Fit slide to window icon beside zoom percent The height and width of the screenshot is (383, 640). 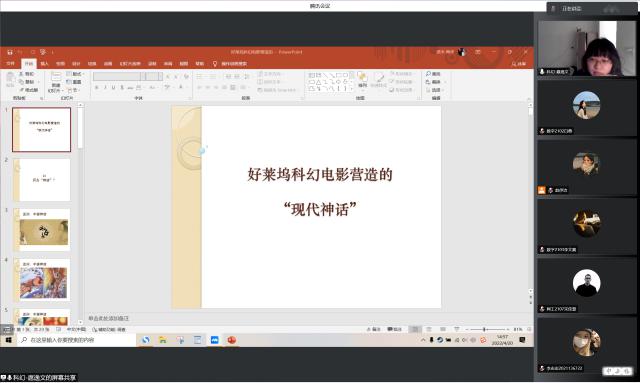pos(529,329)
